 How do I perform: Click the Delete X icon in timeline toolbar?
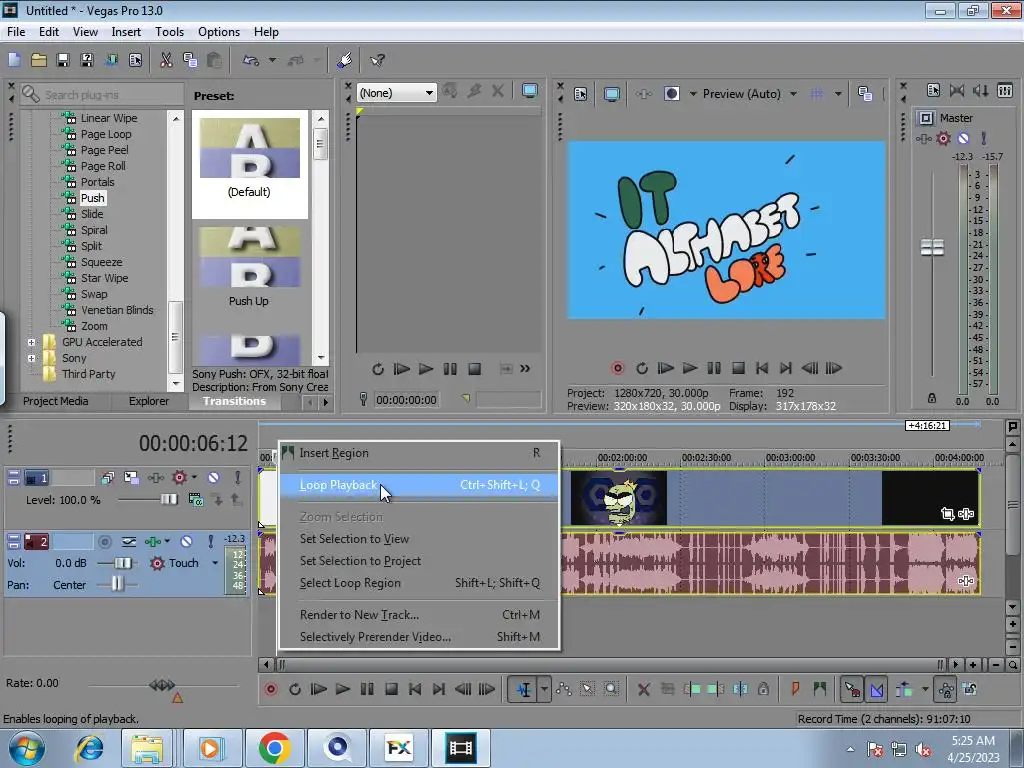[644, 689]
